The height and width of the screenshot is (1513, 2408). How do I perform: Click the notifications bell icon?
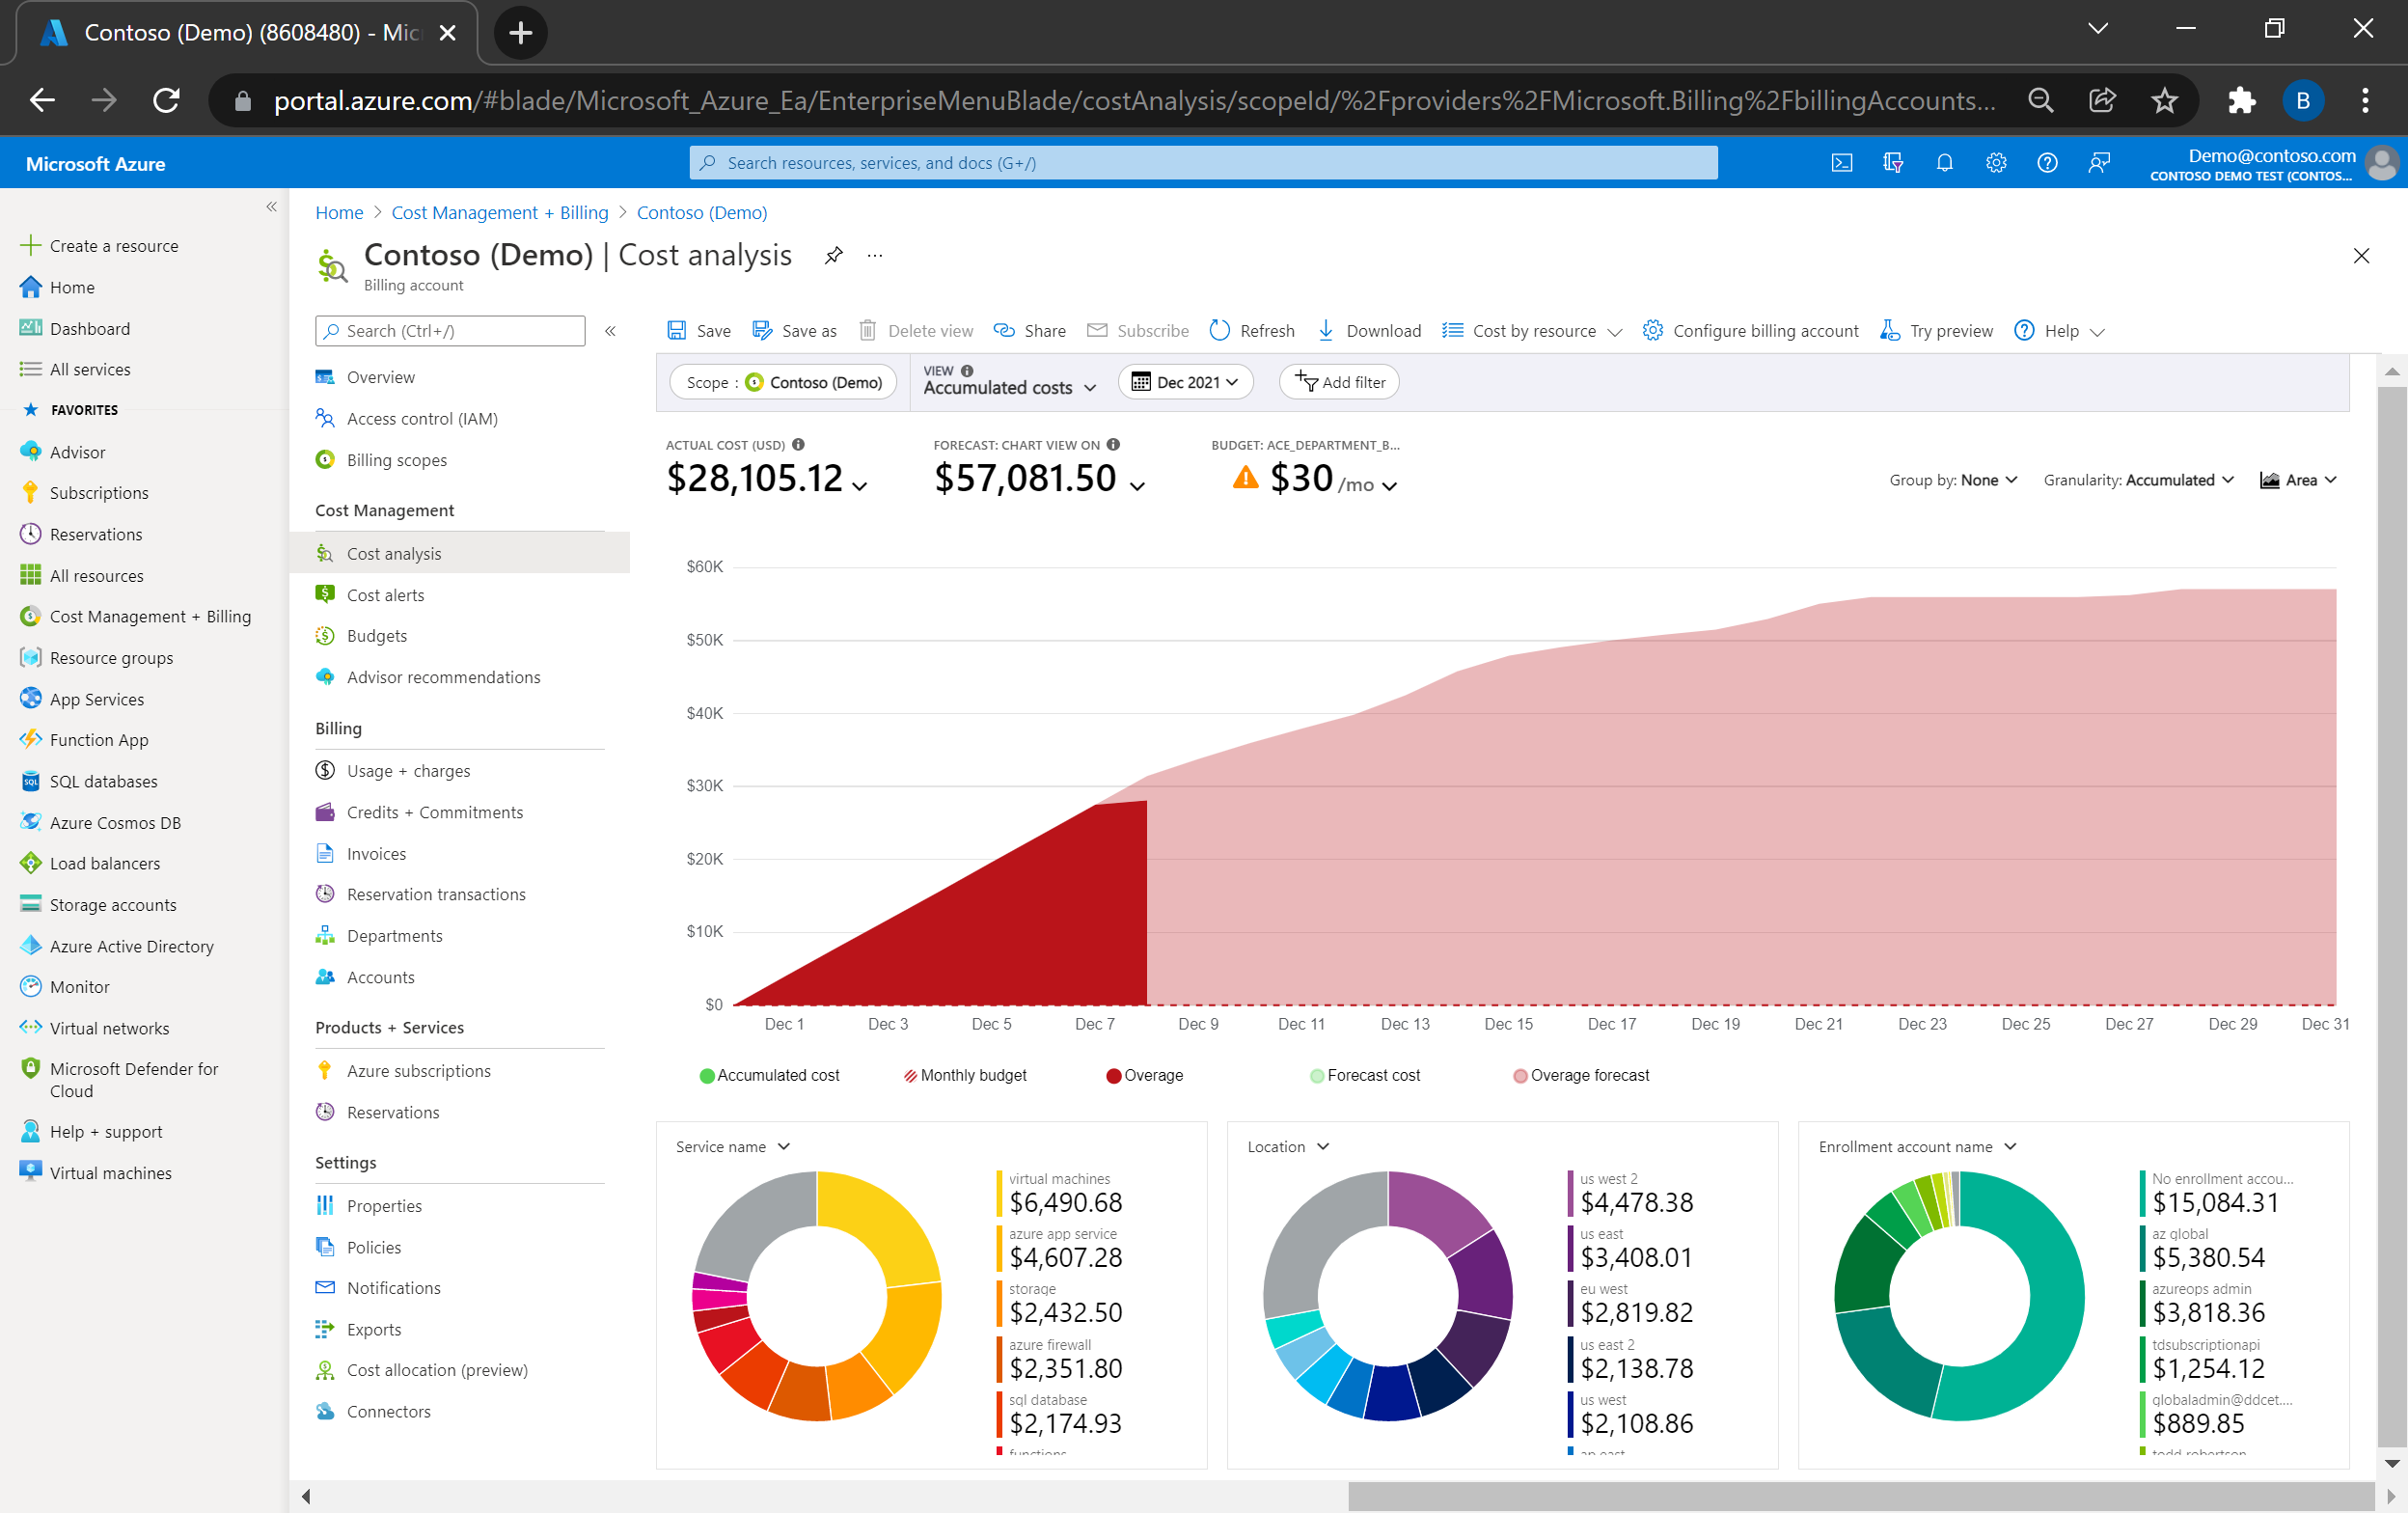point(1944,163)
